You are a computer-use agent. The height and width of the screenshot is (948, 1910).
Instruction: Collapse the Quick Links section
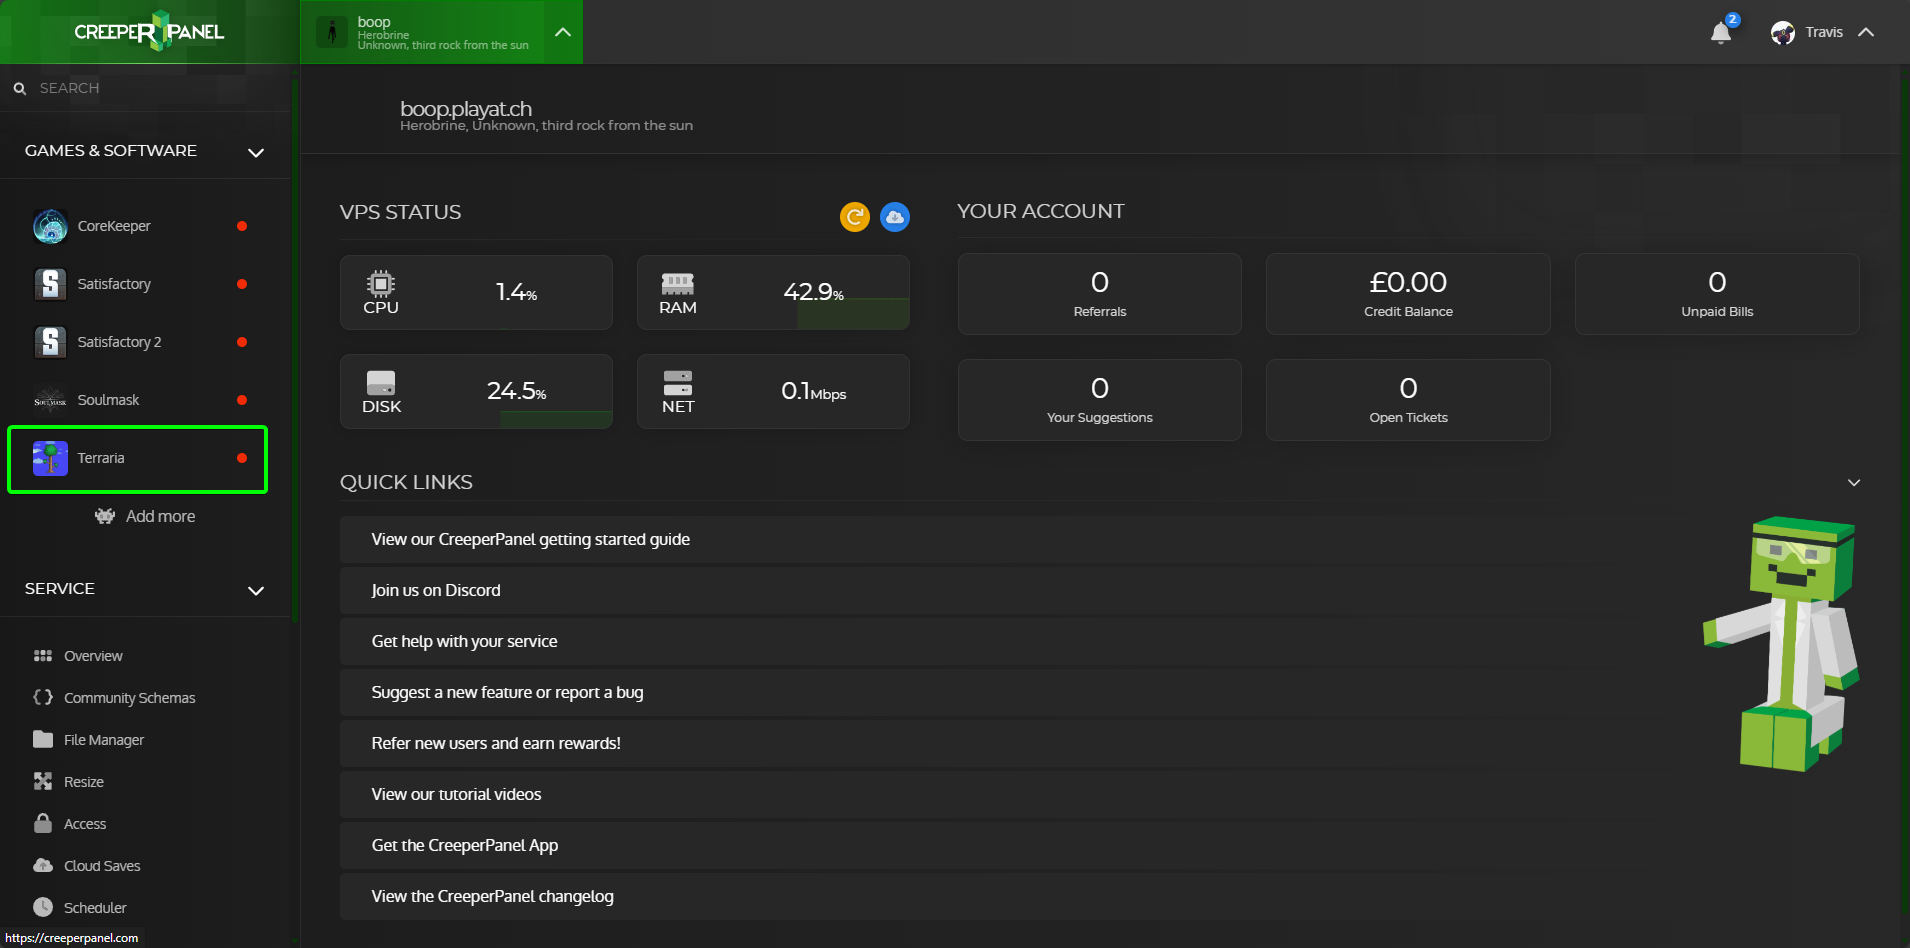[1854, 482]
